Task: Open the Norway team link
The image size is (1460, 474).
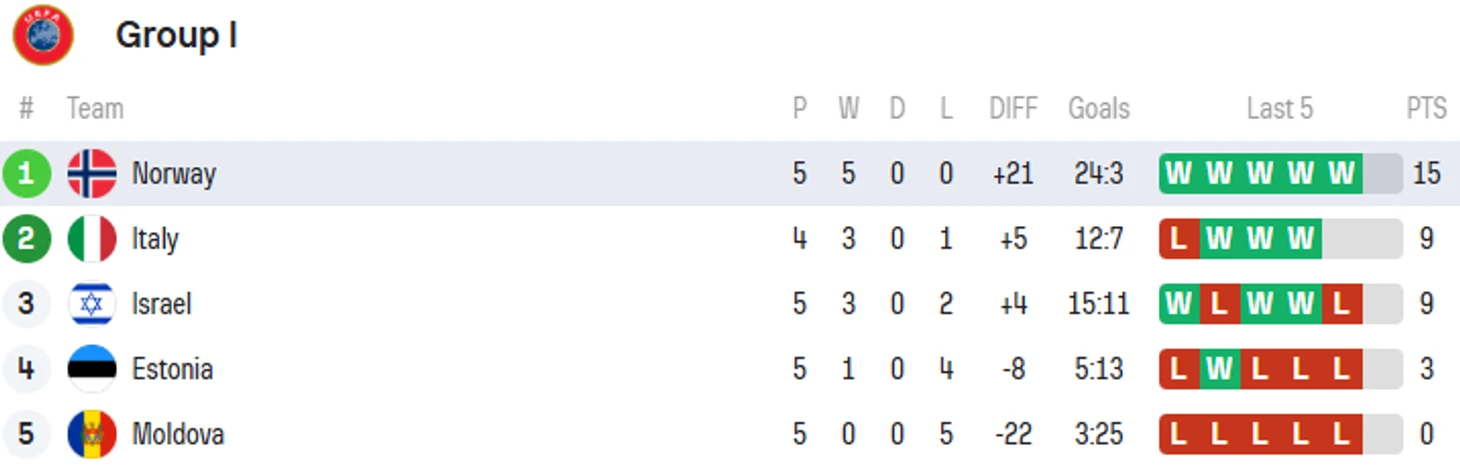Action: (174, 174)
